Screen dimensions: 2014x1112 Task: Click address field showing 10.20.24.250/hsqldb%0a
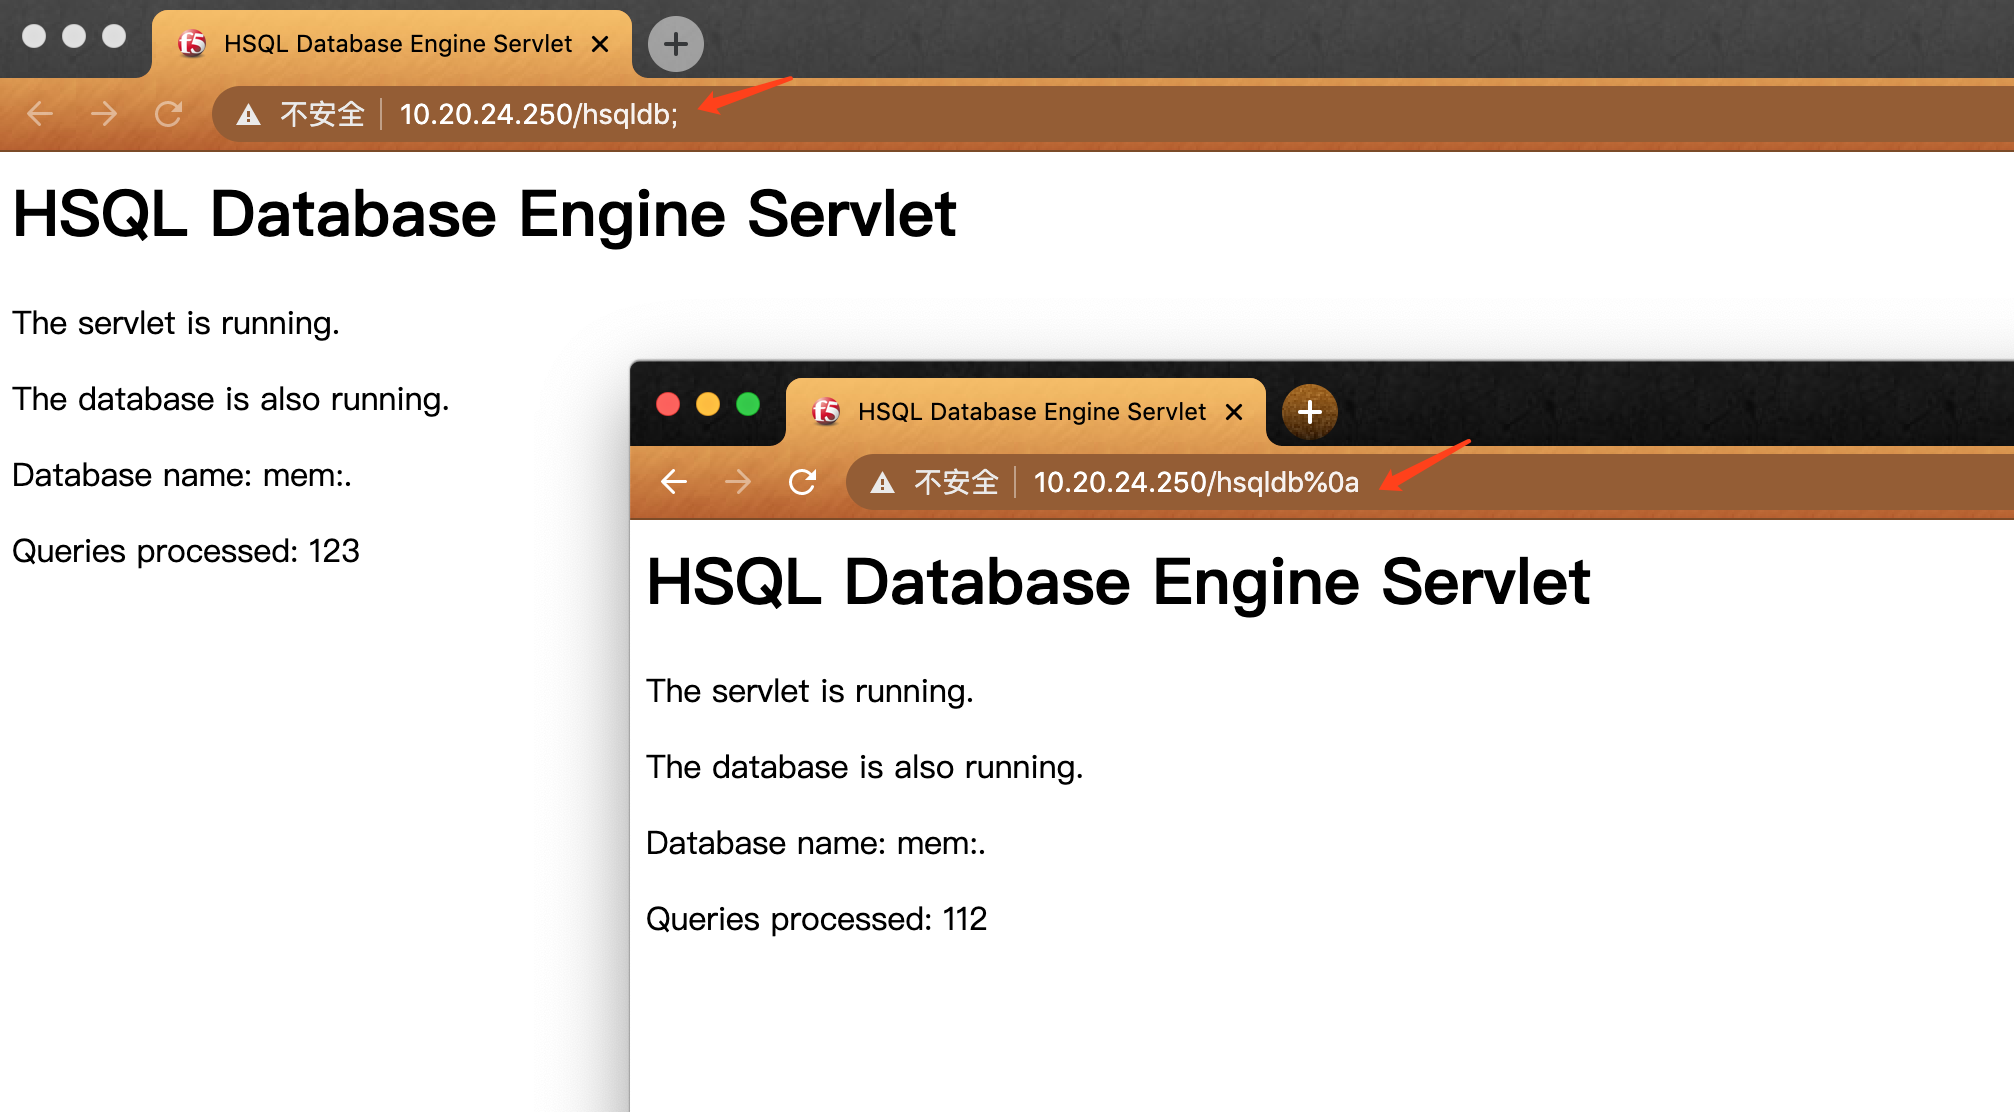click(1195, 482)
